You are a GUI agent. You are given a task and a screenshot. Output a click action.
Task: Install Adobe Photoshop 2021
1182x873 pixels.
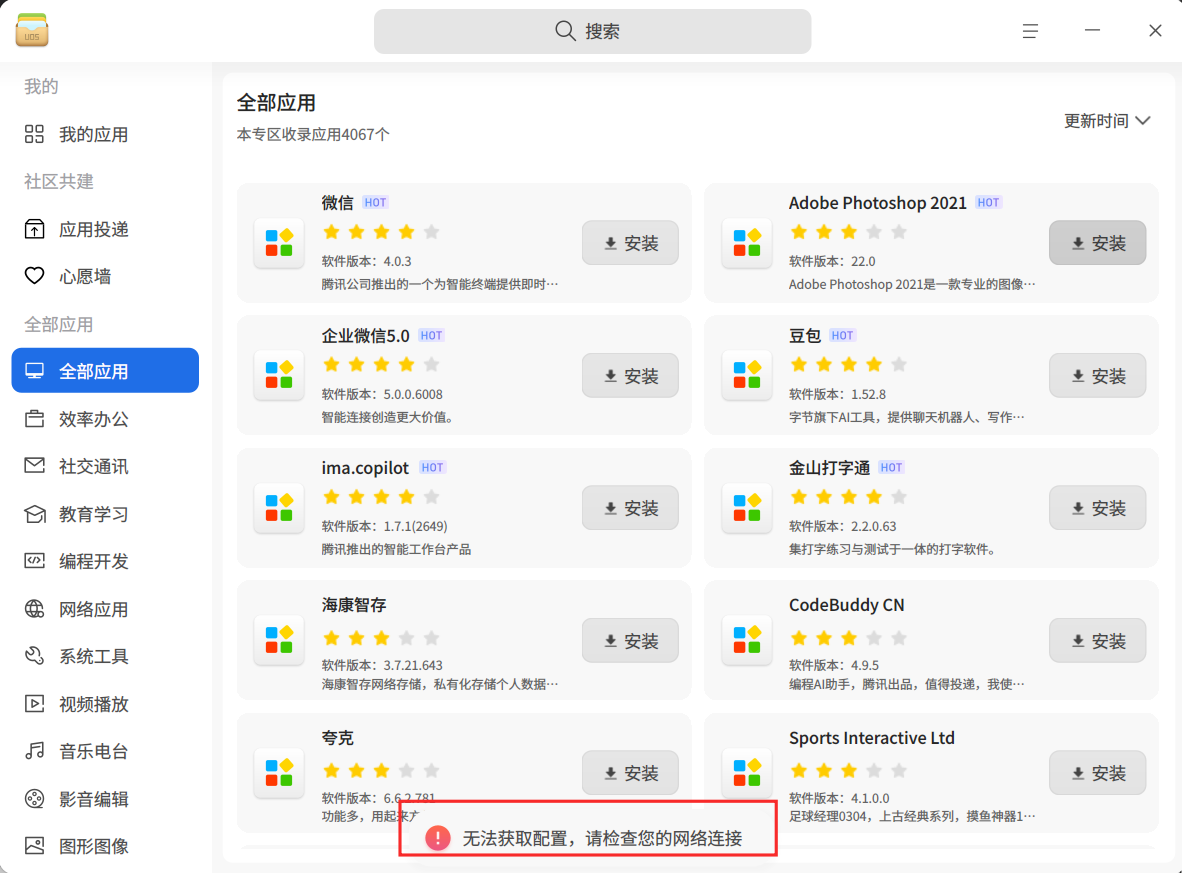coord(1098,243)
